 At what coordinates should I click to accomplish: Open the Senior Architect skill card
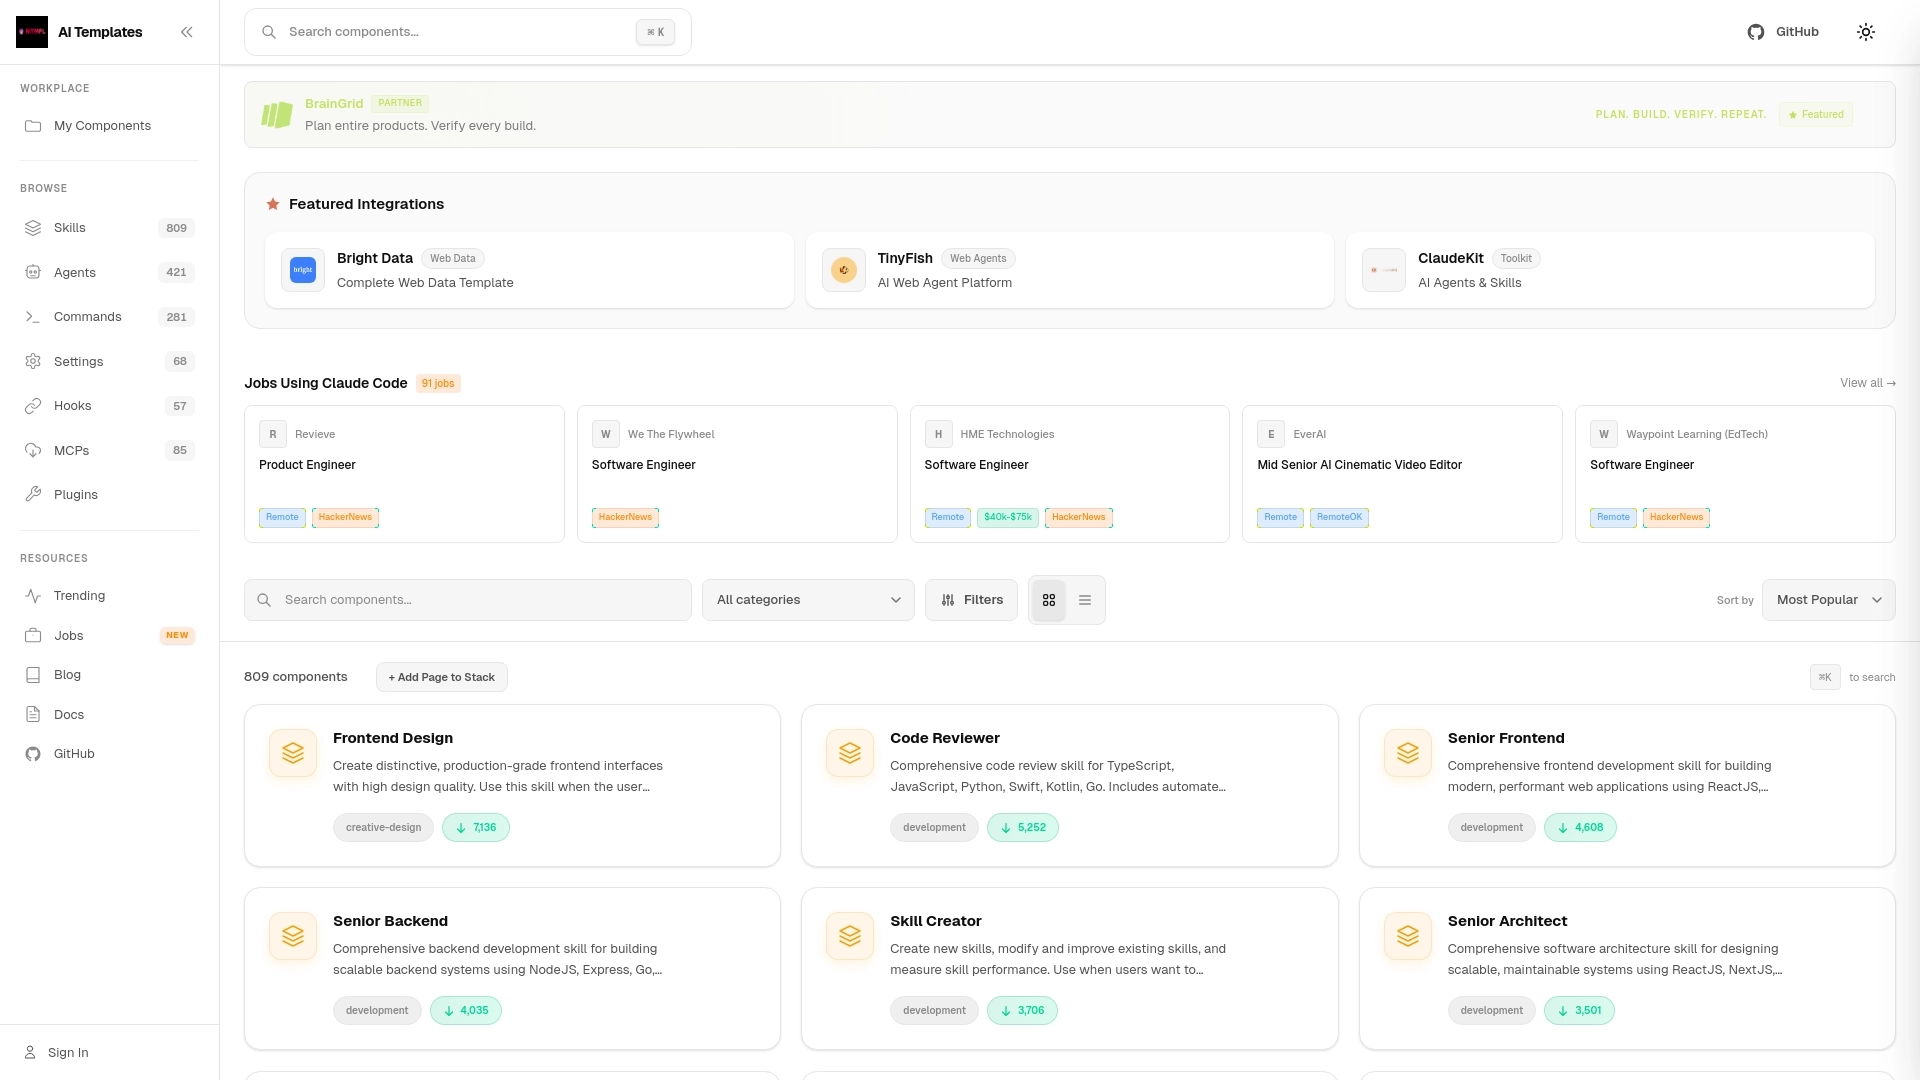click(1627, 969)
